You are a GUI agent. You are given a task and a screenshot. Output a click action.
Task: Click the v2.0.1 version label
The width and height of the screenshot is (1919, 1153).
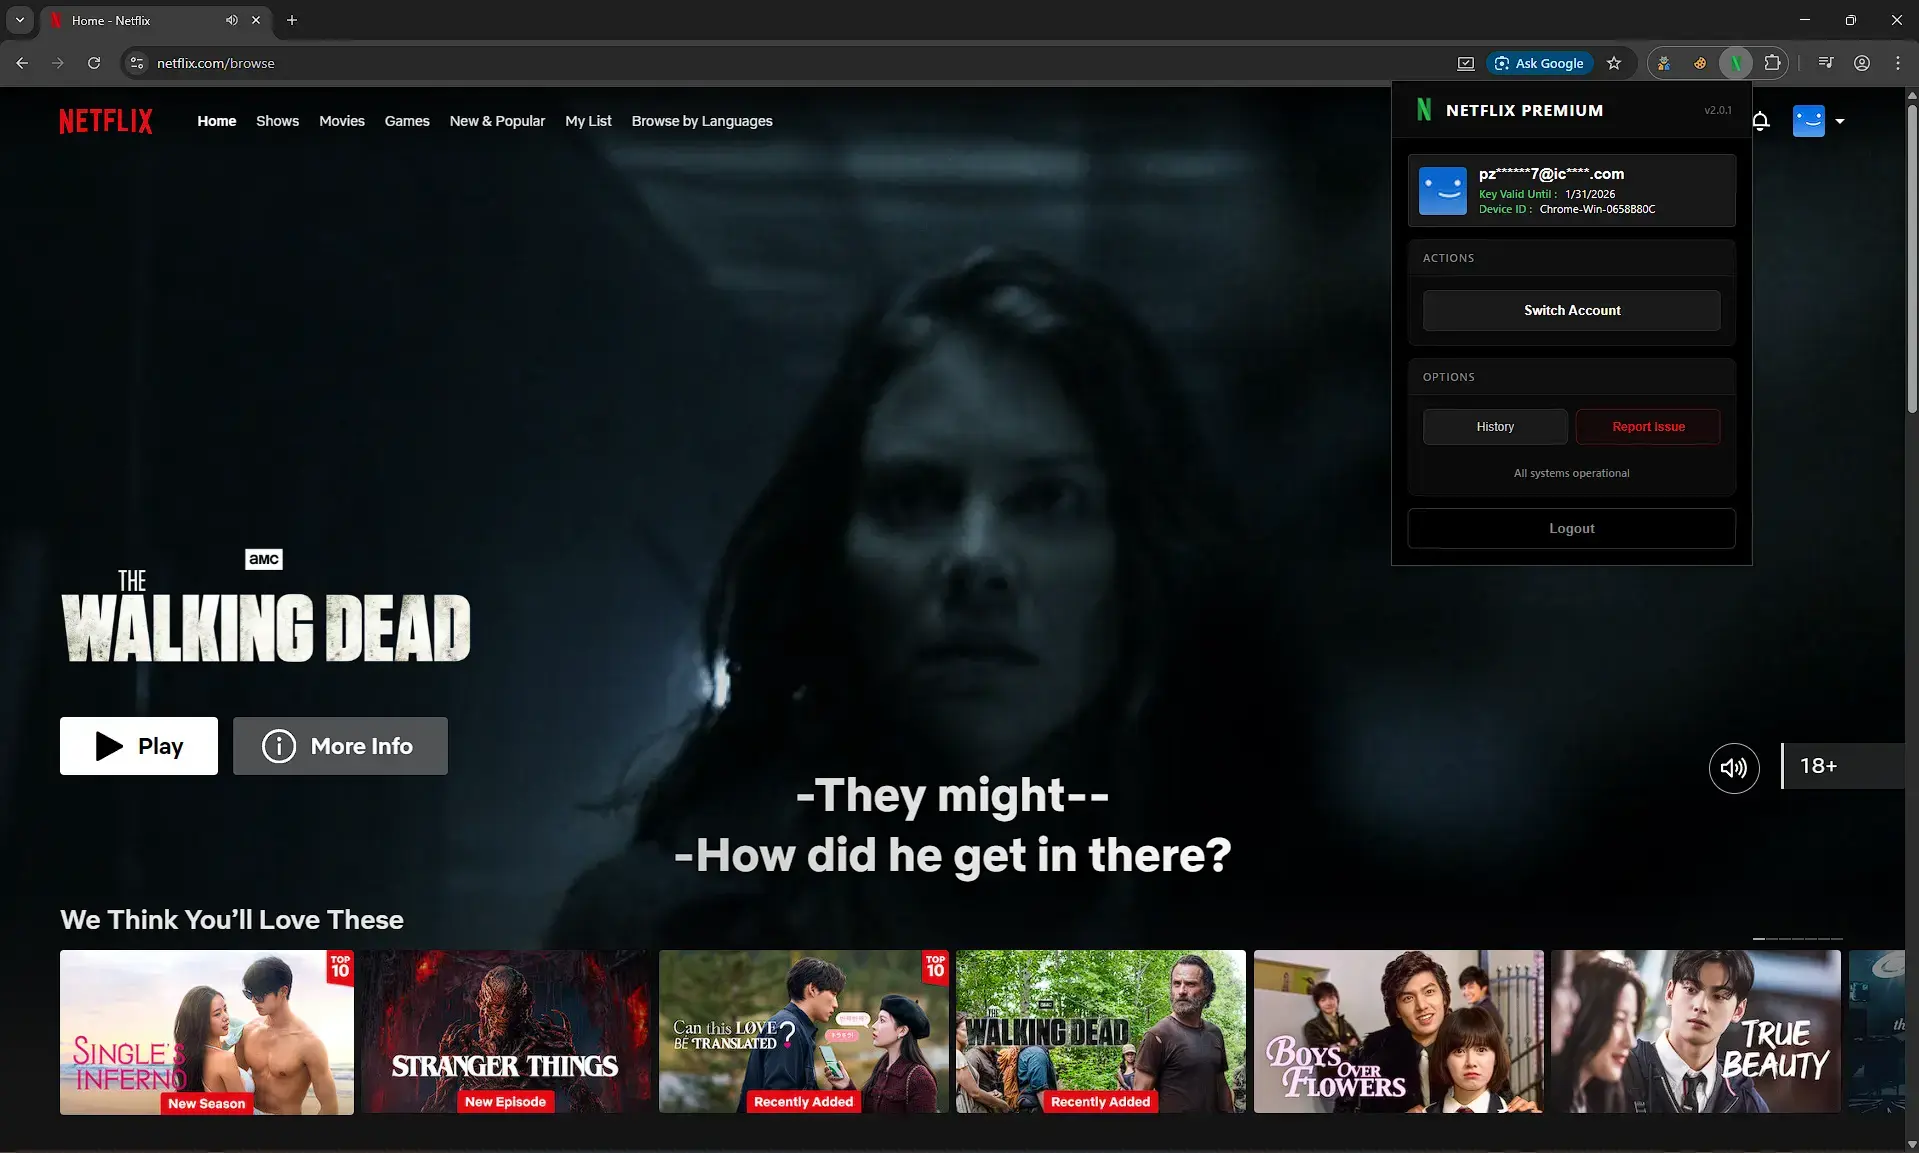[x=1718, y=110]
